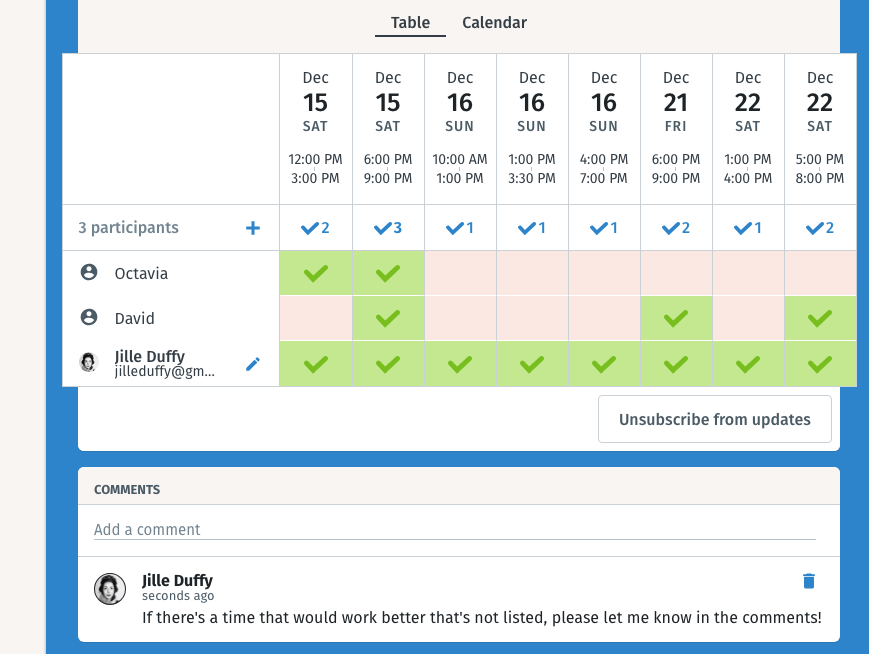Click Jille Duffy's profile photo in participants row
Screen dimensions: 869x654
click(89, 363)
